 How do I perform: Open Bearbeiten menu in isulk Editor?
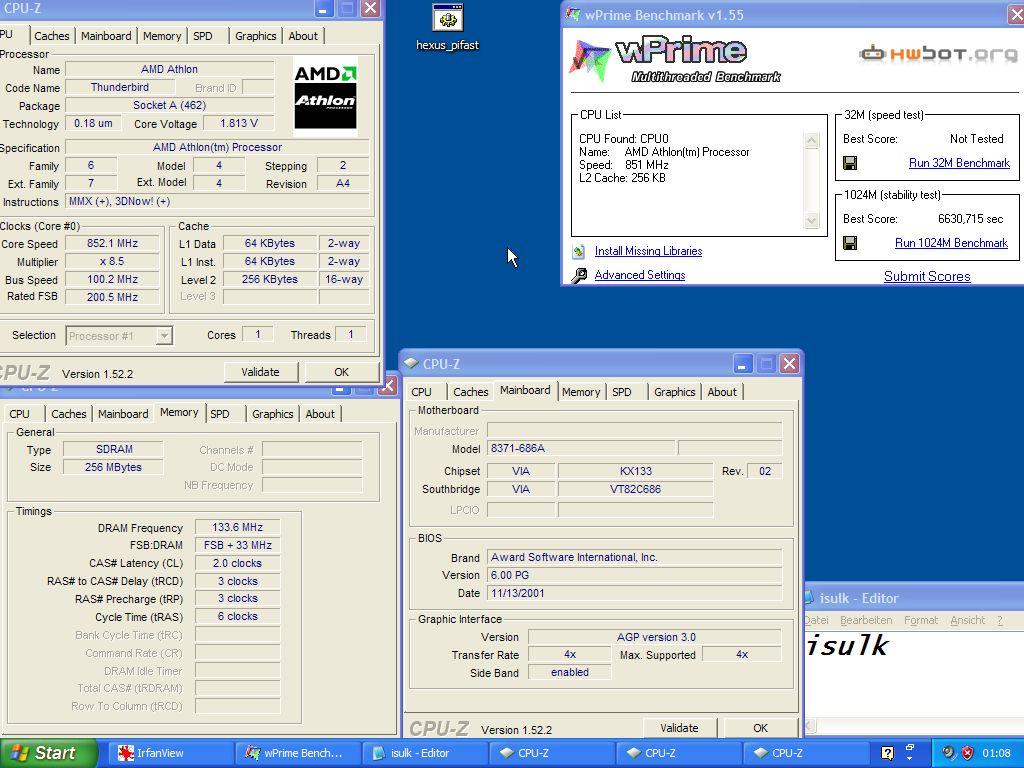[866, 620]
